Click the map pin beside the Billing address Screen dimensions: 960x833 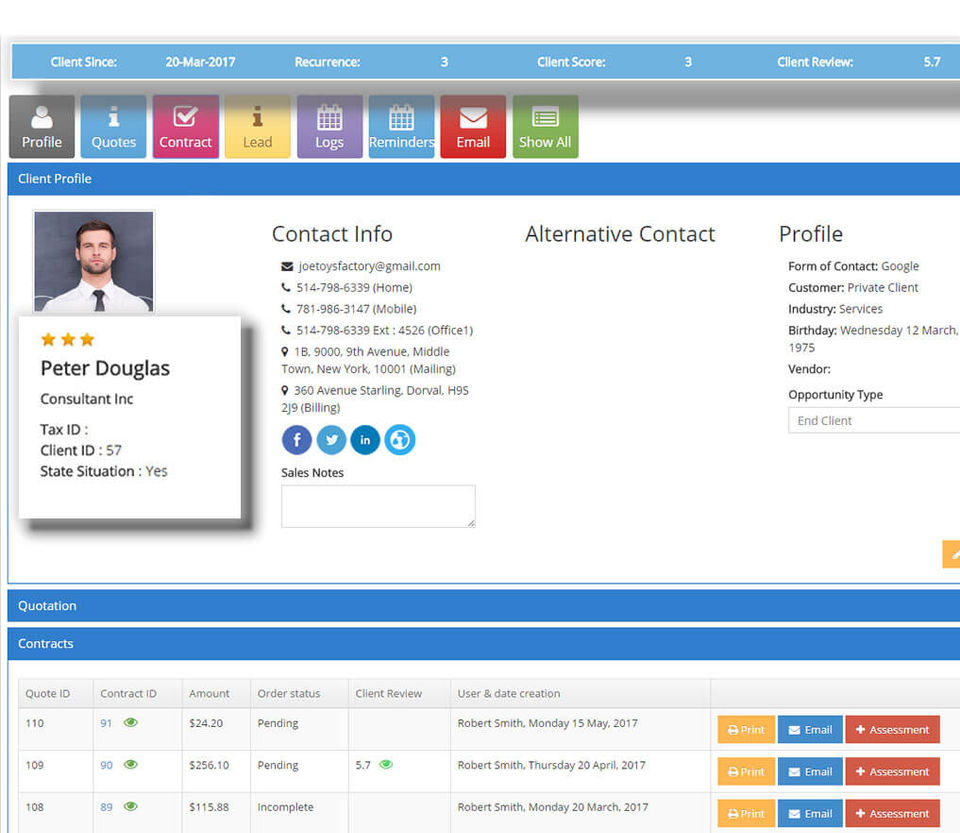[285, 390]
